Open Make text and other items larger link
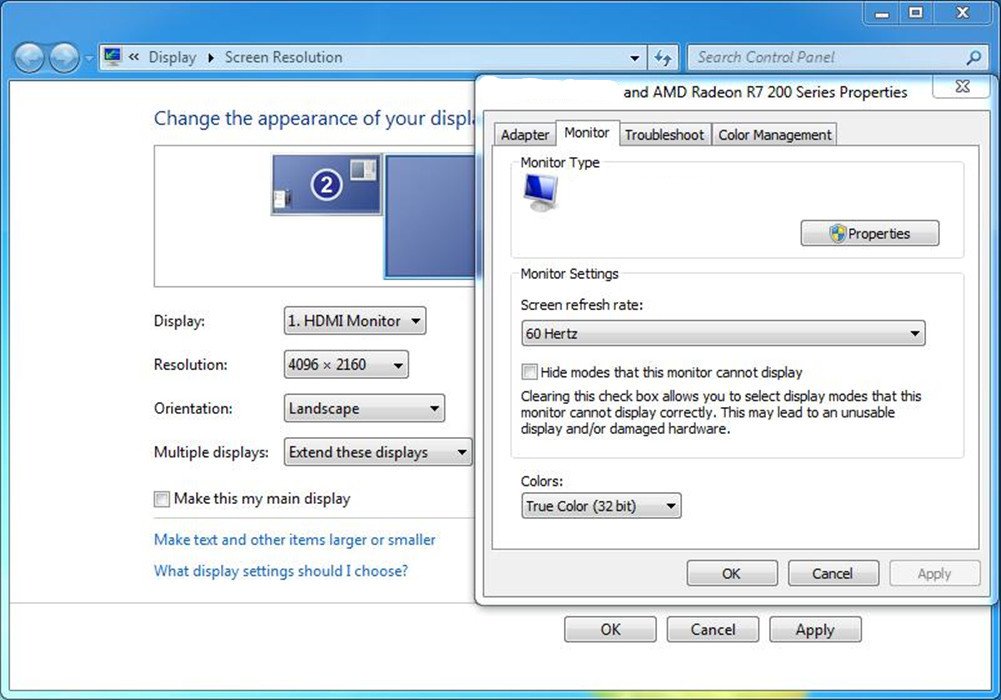Viewport: 1001px width, 700px height. click(x=294, y=540)
